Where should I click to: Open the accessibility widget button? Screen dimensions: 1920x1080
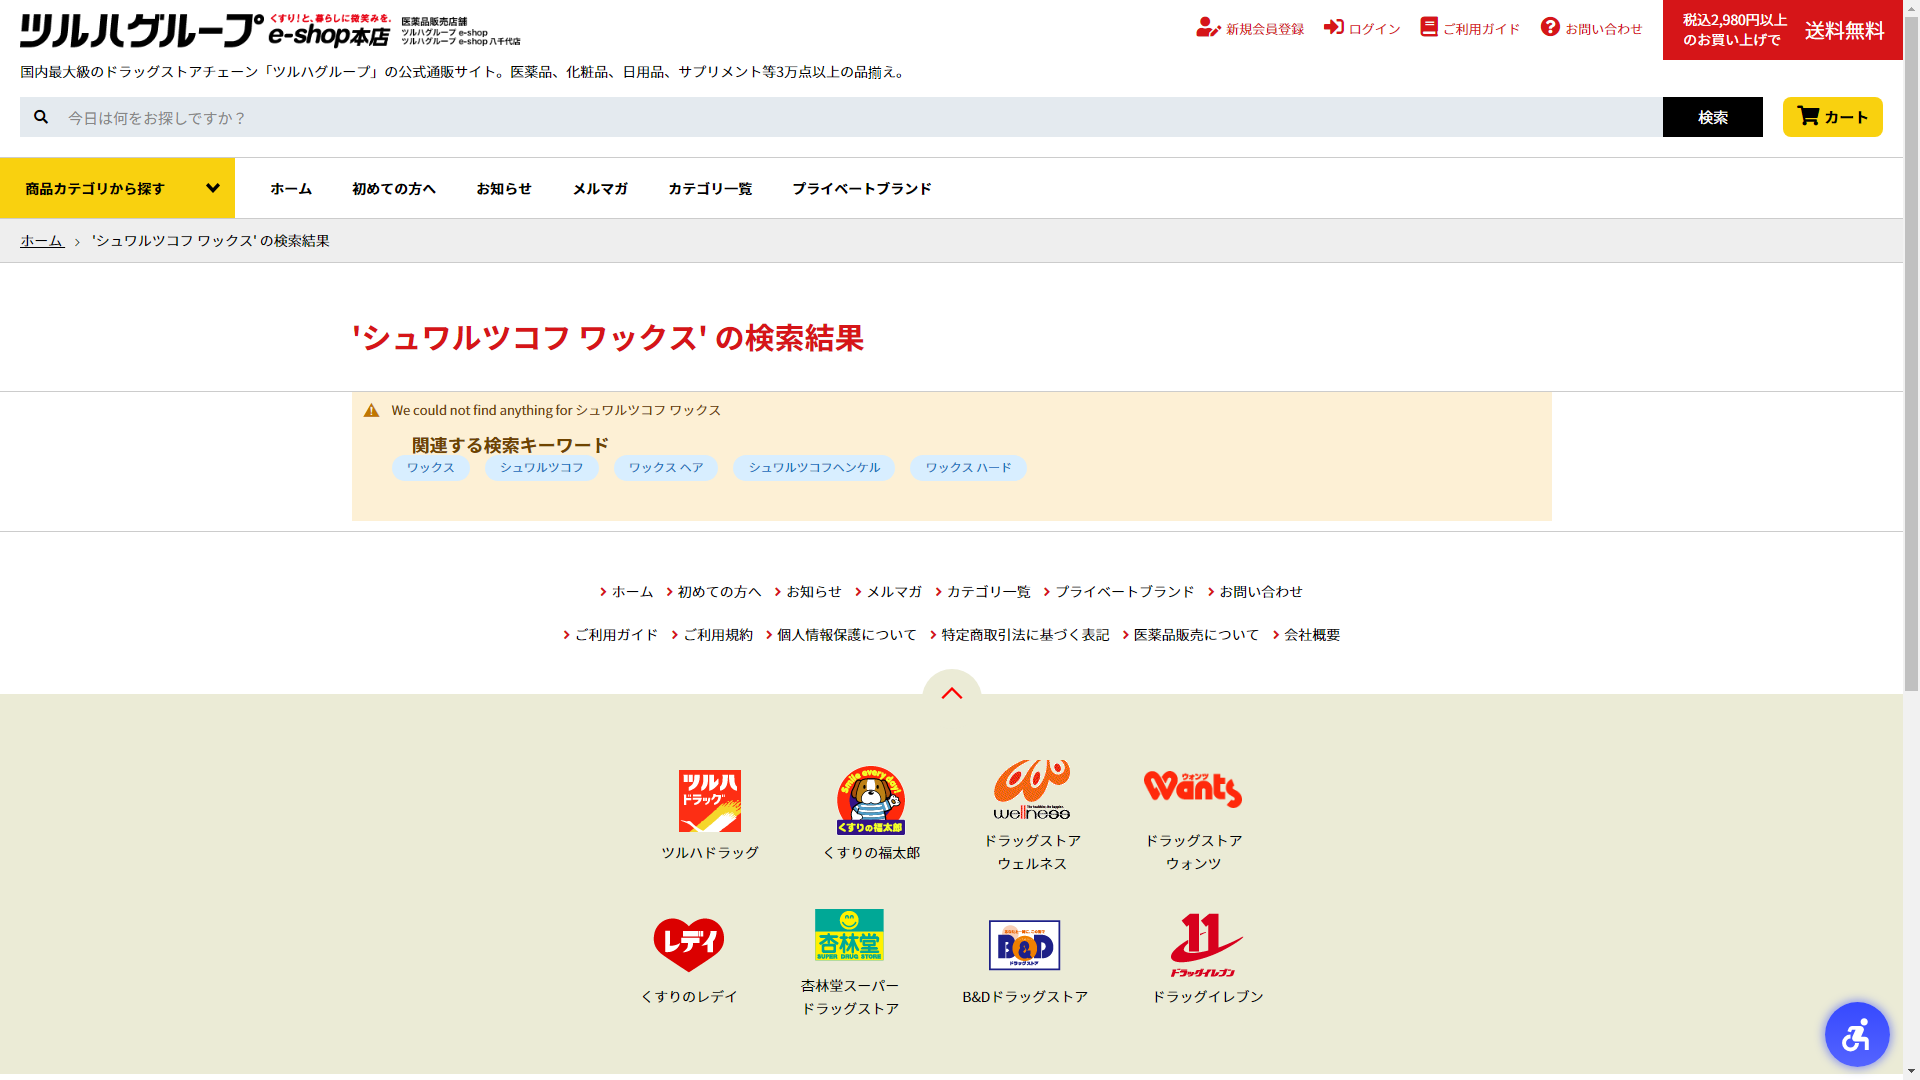pos(1856,1034)
